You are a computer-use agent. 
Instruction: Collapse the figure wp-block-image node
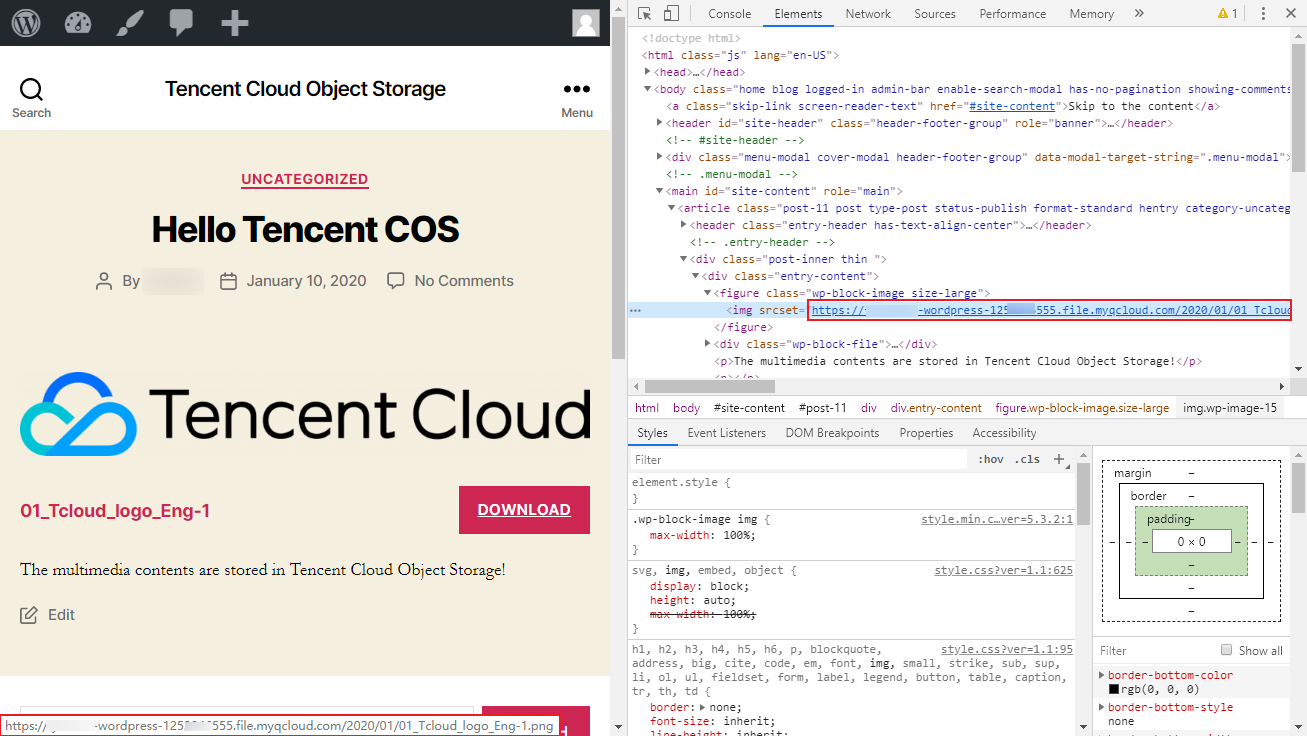coord(708,293)
